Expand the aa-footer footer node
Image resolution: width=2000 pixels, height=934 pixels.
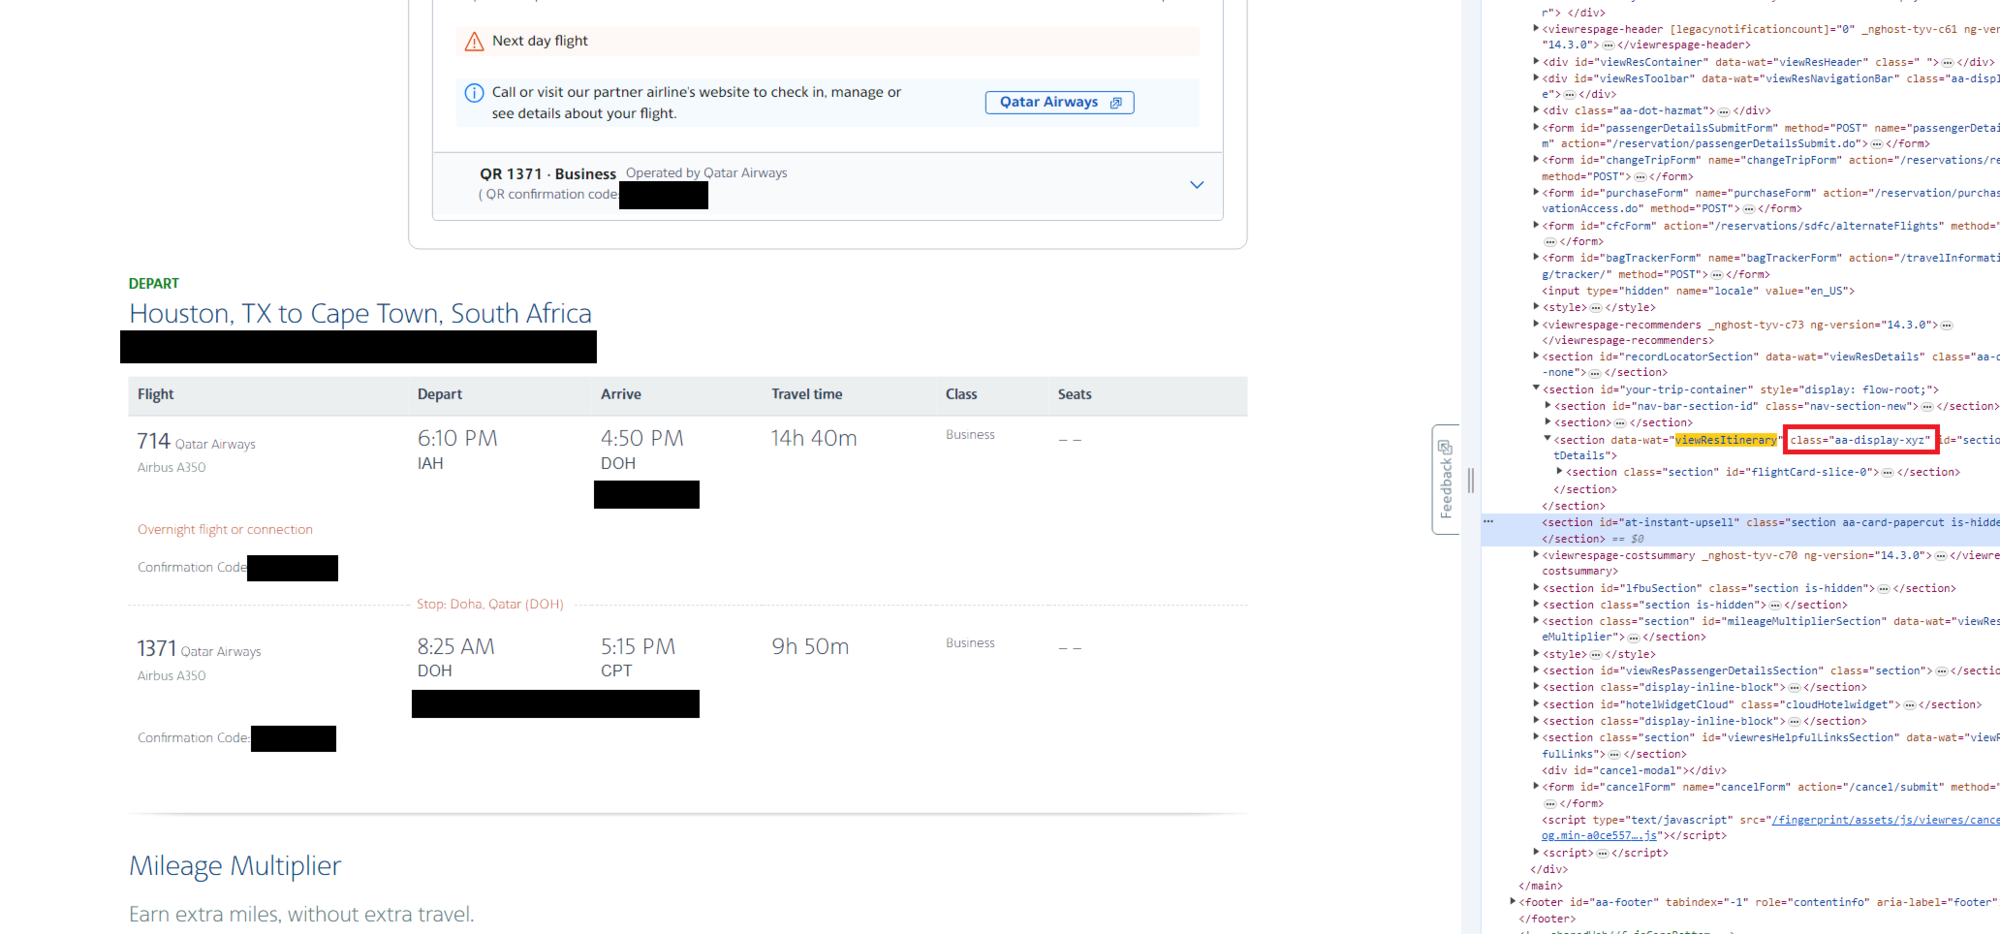(x=1512, y=902)
